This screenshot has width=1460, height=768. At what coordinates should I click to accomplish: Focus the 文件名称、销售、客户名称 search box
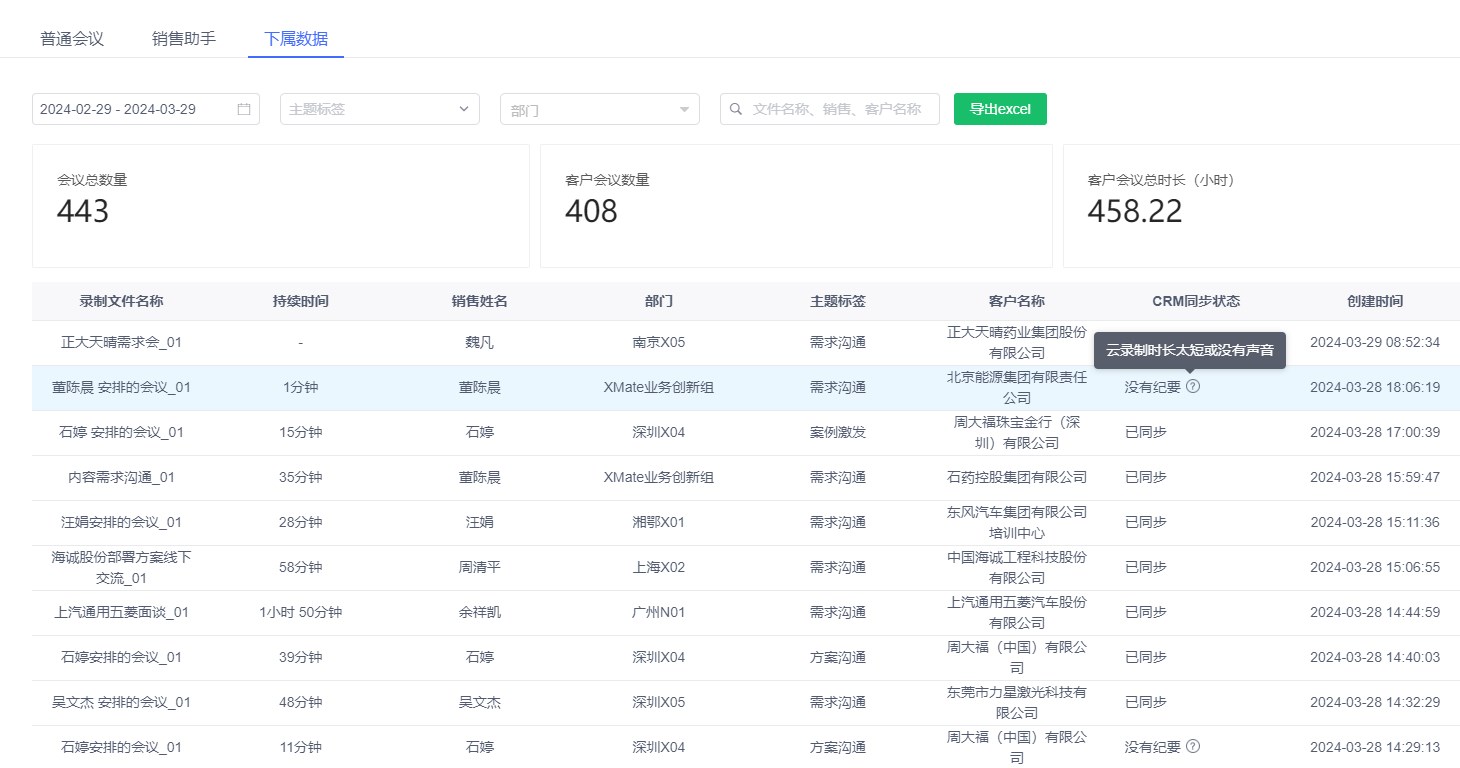coord(830,109)
